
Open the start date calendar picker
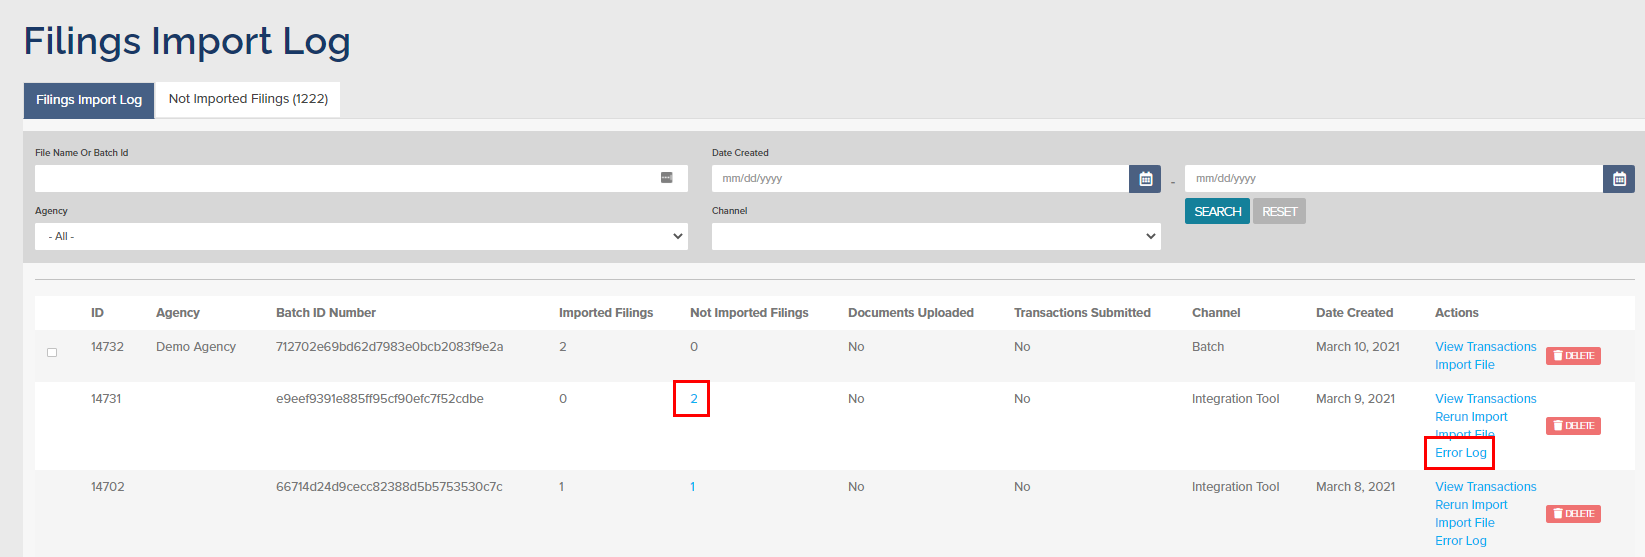pyautogui.click(x=1145, y=179)
